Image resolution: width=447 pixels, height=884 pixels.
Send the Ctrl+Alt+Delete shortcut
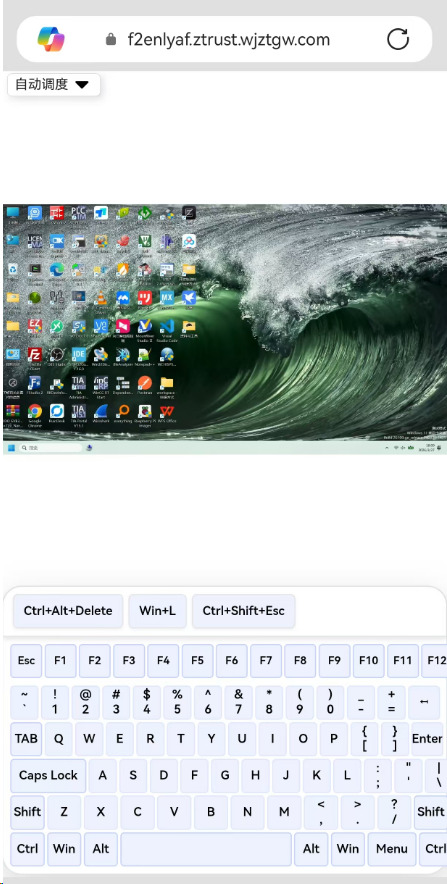68,611
